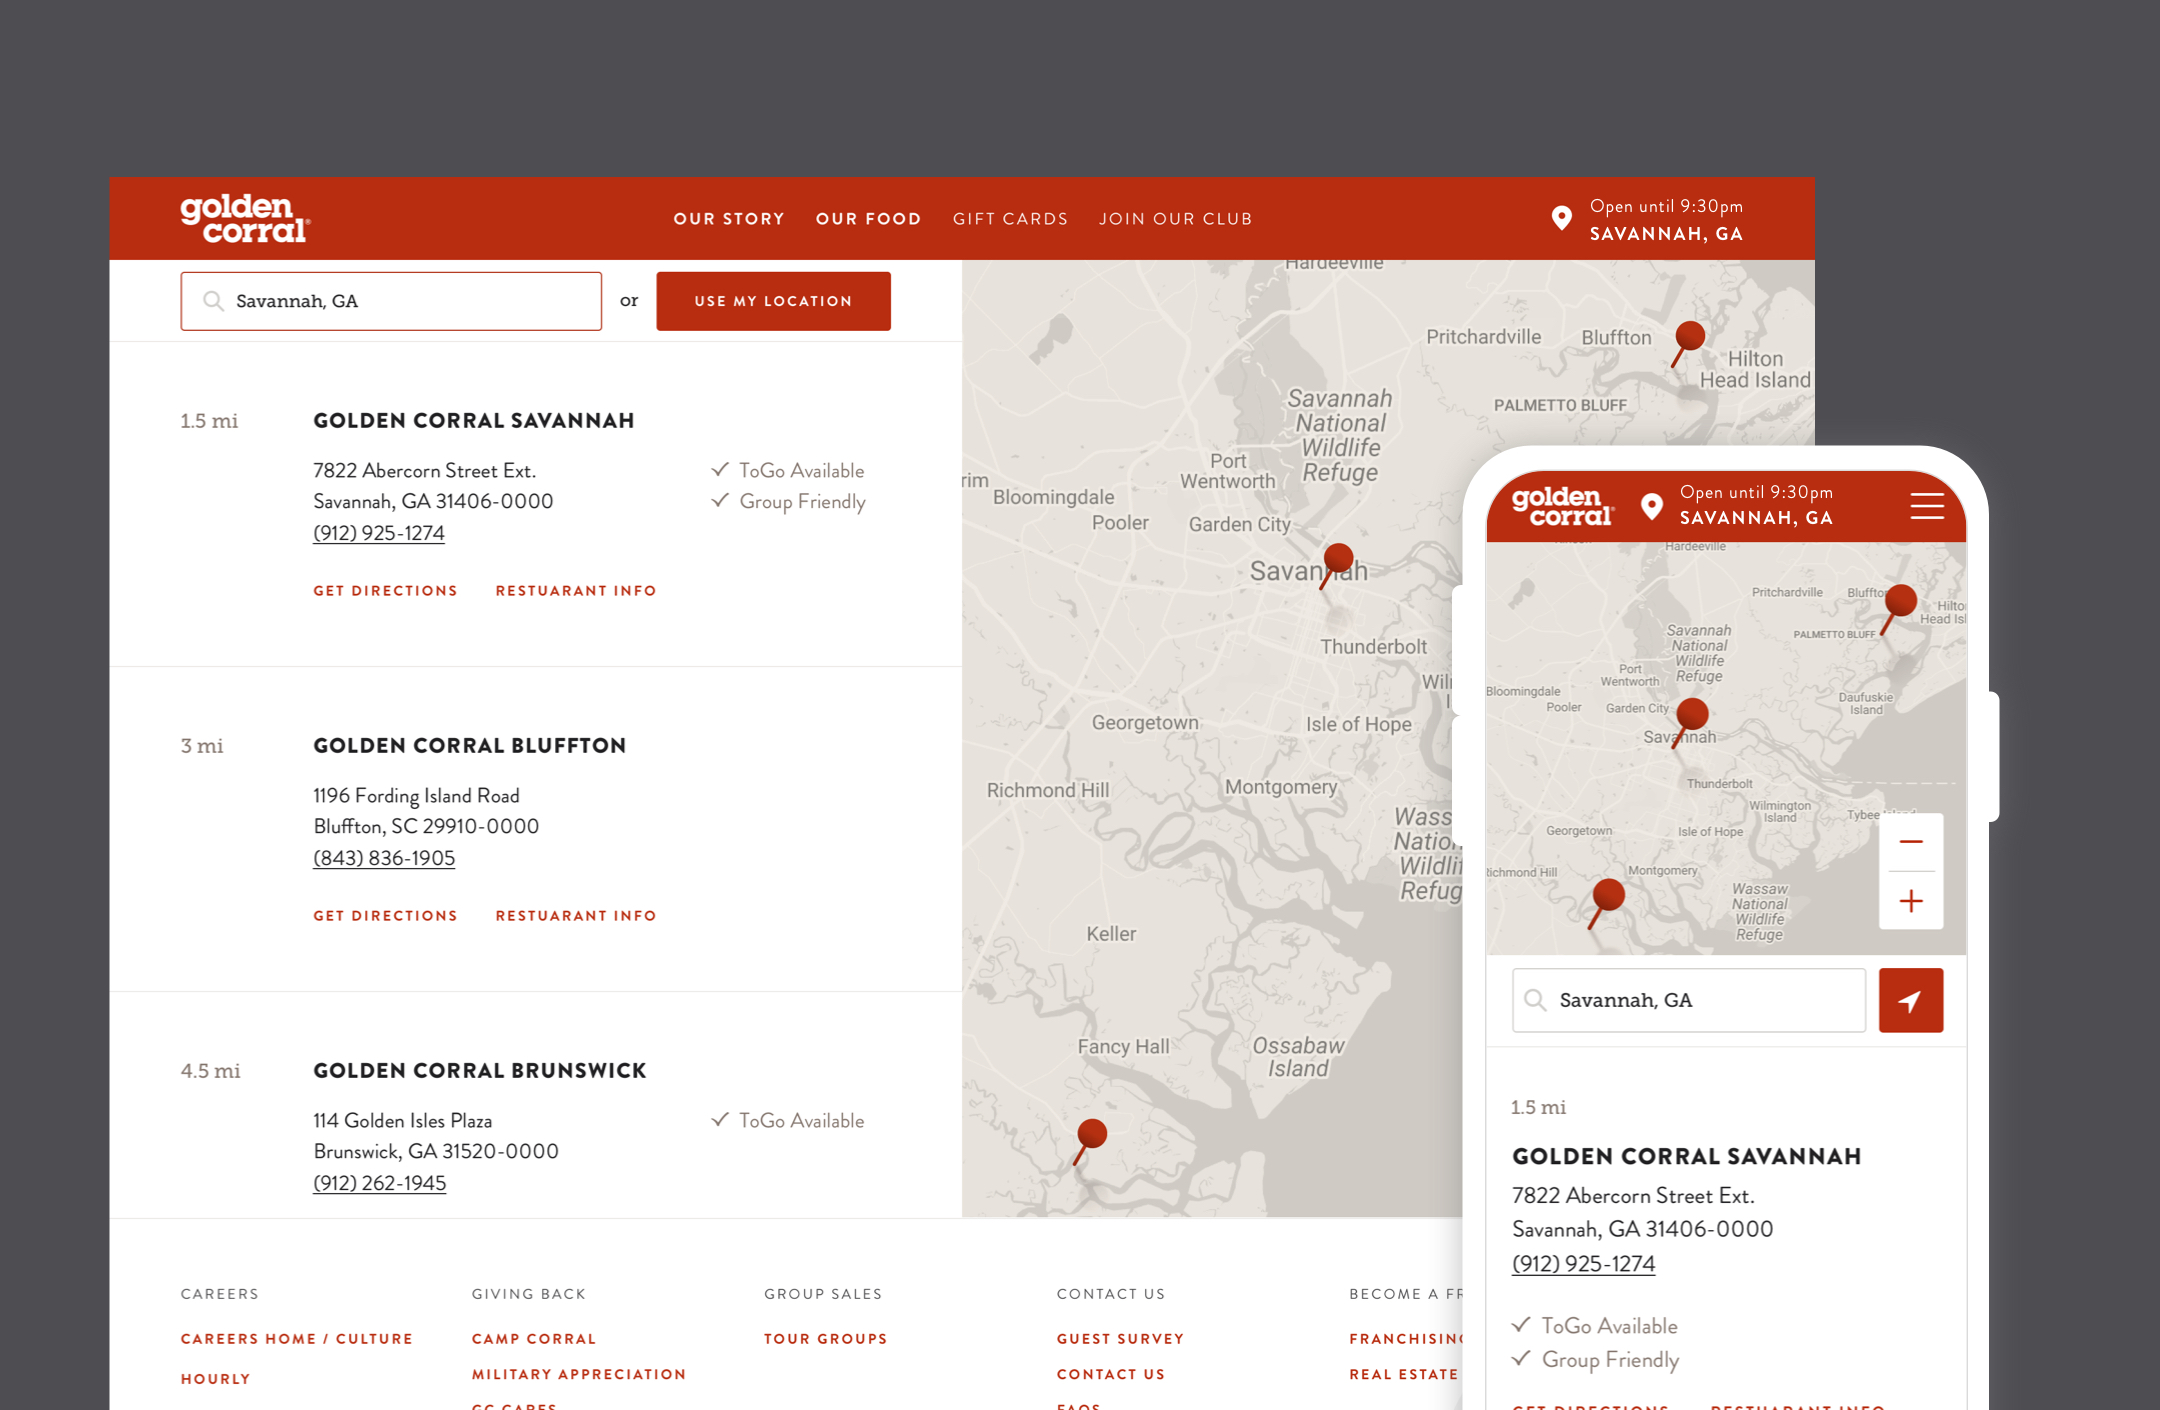Screen dimensions: 2160x1410
Task: Click the Golden Corral Savannah heading on mobile
Action: (1687, 1157)
